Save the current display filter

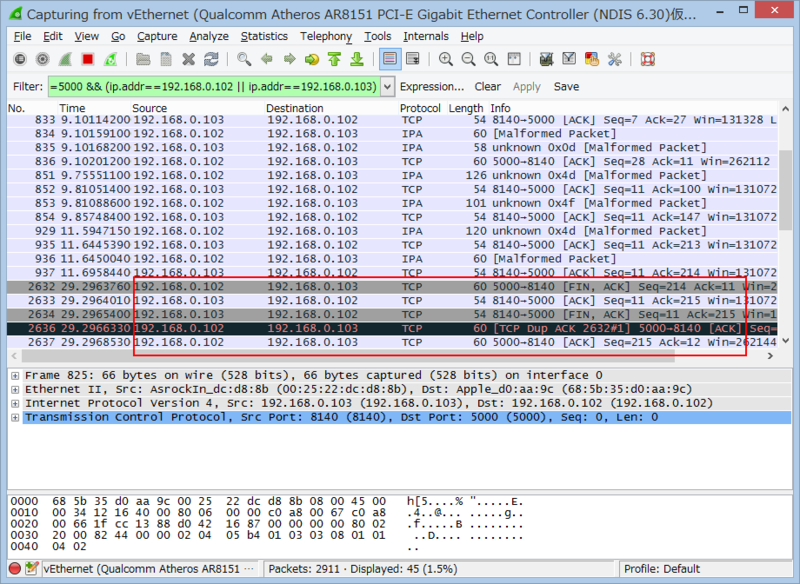pyautogui.click(x=566, y=87)
